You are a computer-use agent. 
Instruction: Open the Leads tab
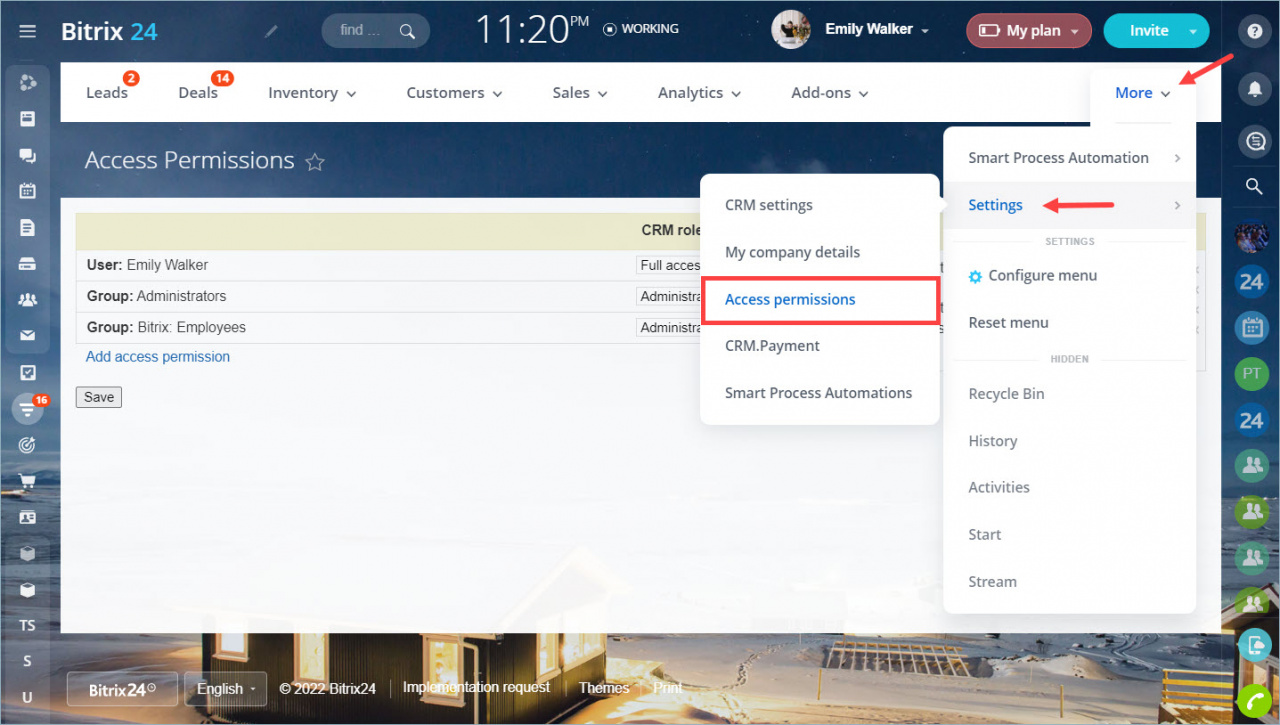click(x=107, y=93)
